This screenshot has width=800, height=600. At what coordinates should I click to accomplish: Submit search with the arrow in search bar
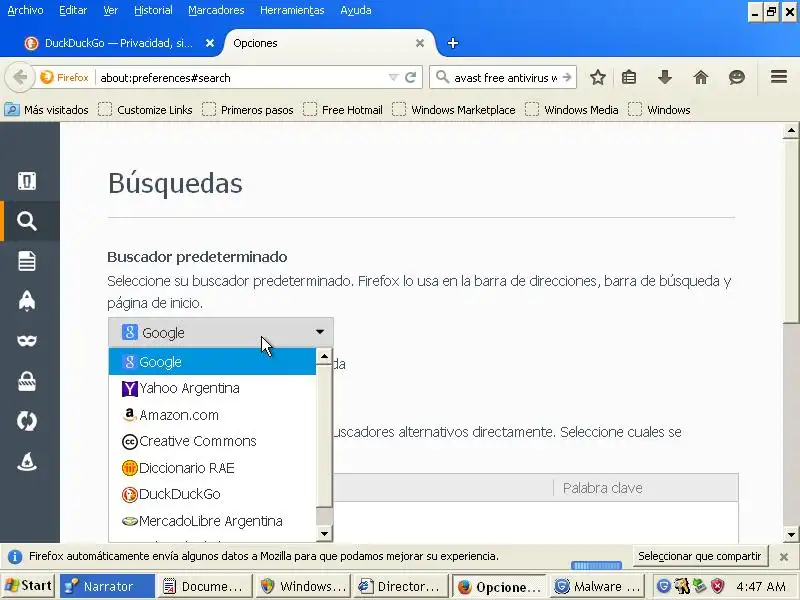coord(567,78)
